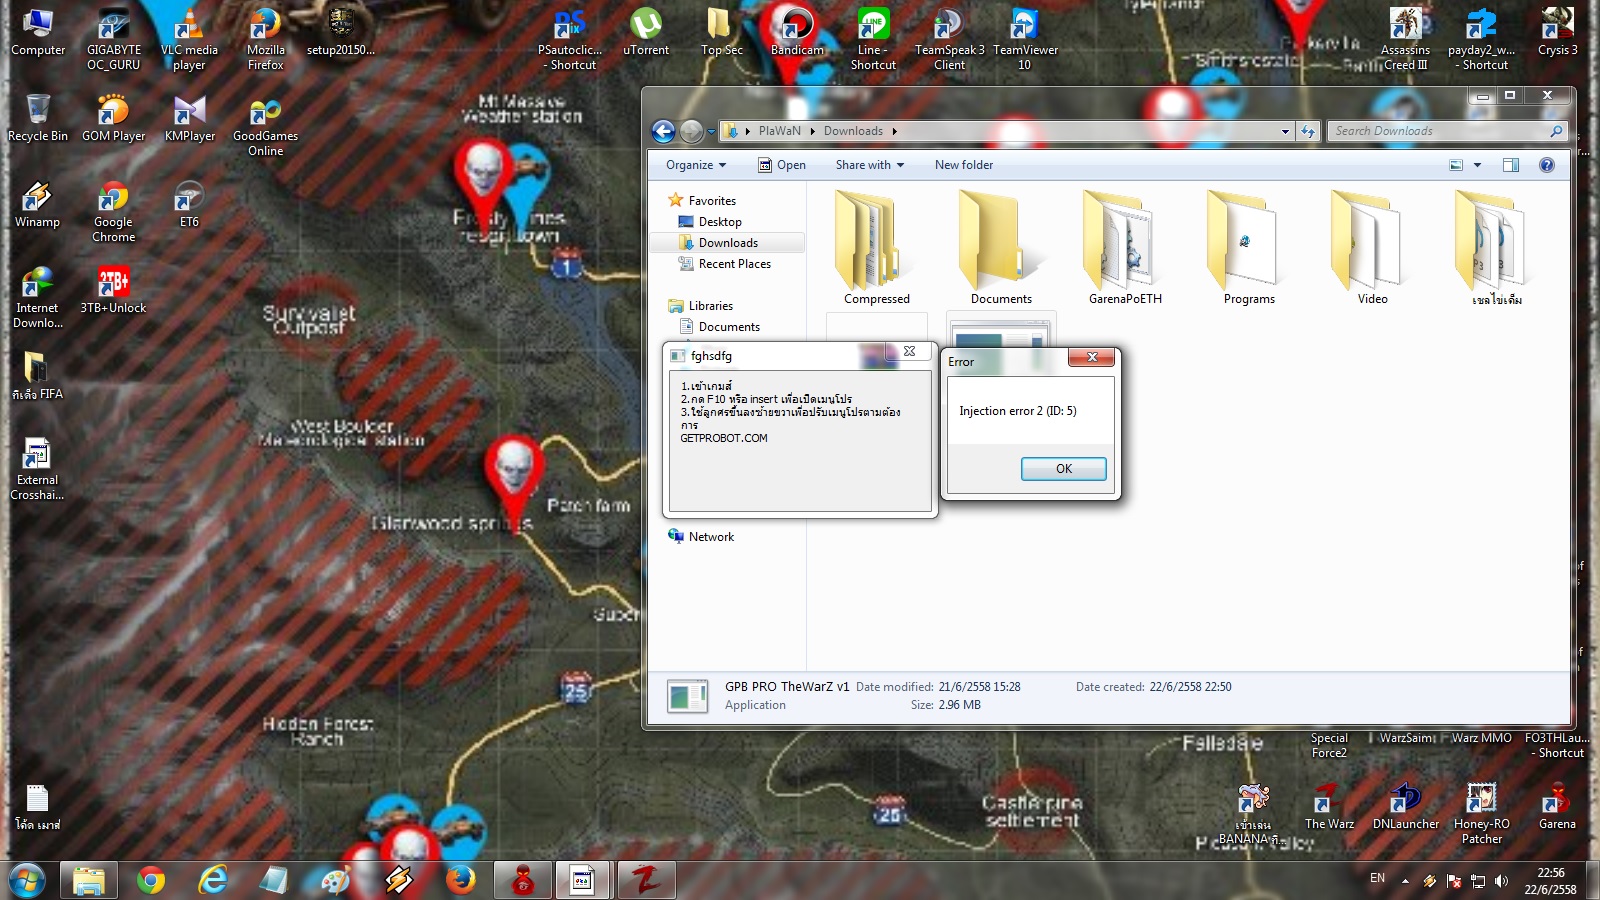Image resolution: width=1600 pixels, height=900 pixels.
Task: Open the Windows Start menu
Action: (27, 880)
